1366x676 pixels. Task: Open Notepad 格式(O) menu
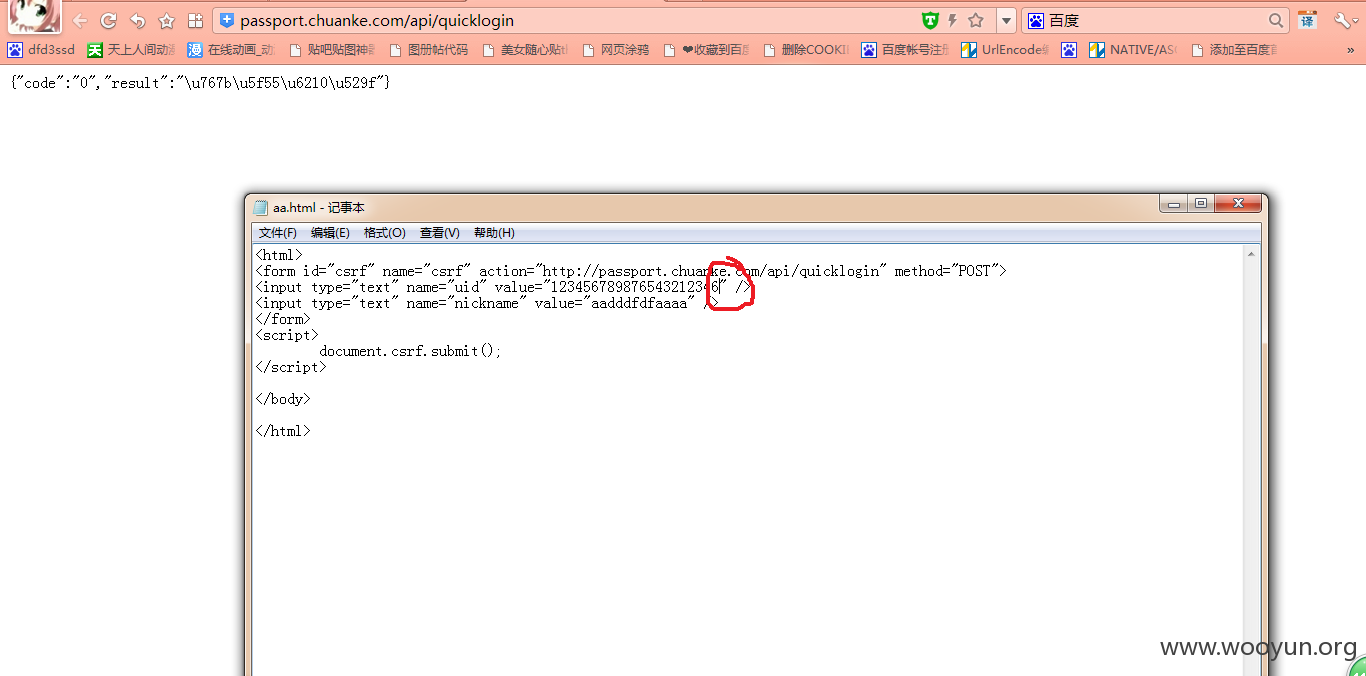pyautogui.click(x=385, y=233)
